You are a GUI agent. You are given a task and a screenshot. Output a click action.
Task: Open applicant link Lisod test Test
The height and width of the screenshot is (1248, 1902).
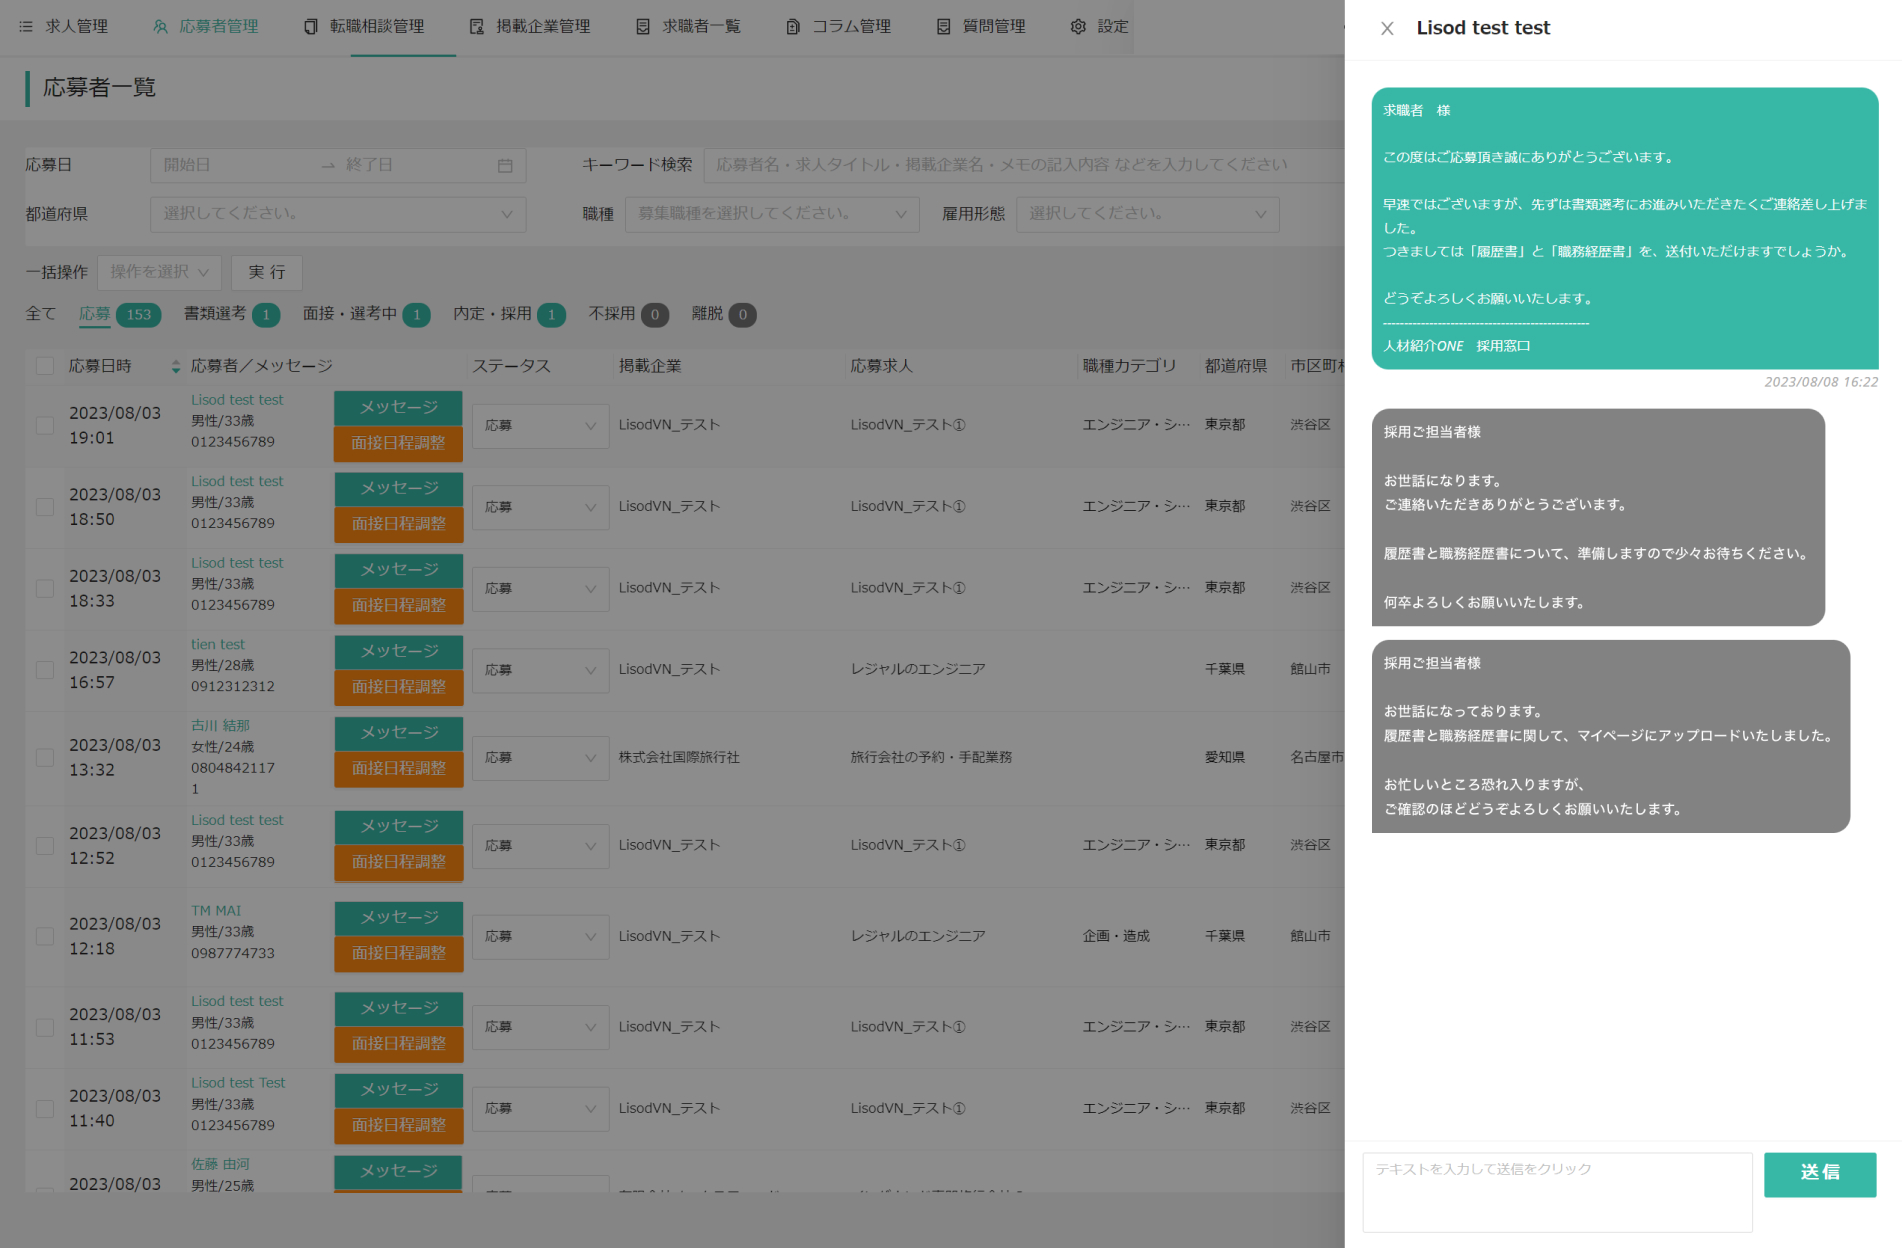[x=238, y=1082]
